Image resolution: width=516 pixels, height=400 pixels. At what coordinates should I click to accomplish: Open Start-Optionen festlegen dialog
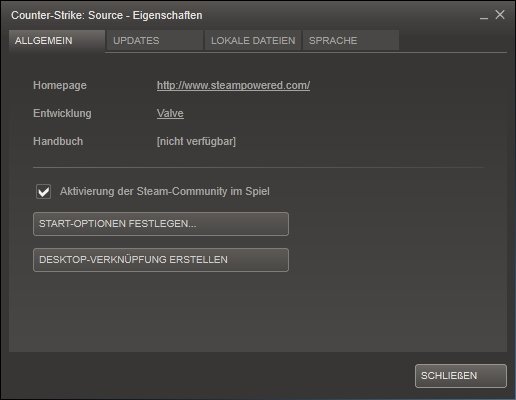161,224
